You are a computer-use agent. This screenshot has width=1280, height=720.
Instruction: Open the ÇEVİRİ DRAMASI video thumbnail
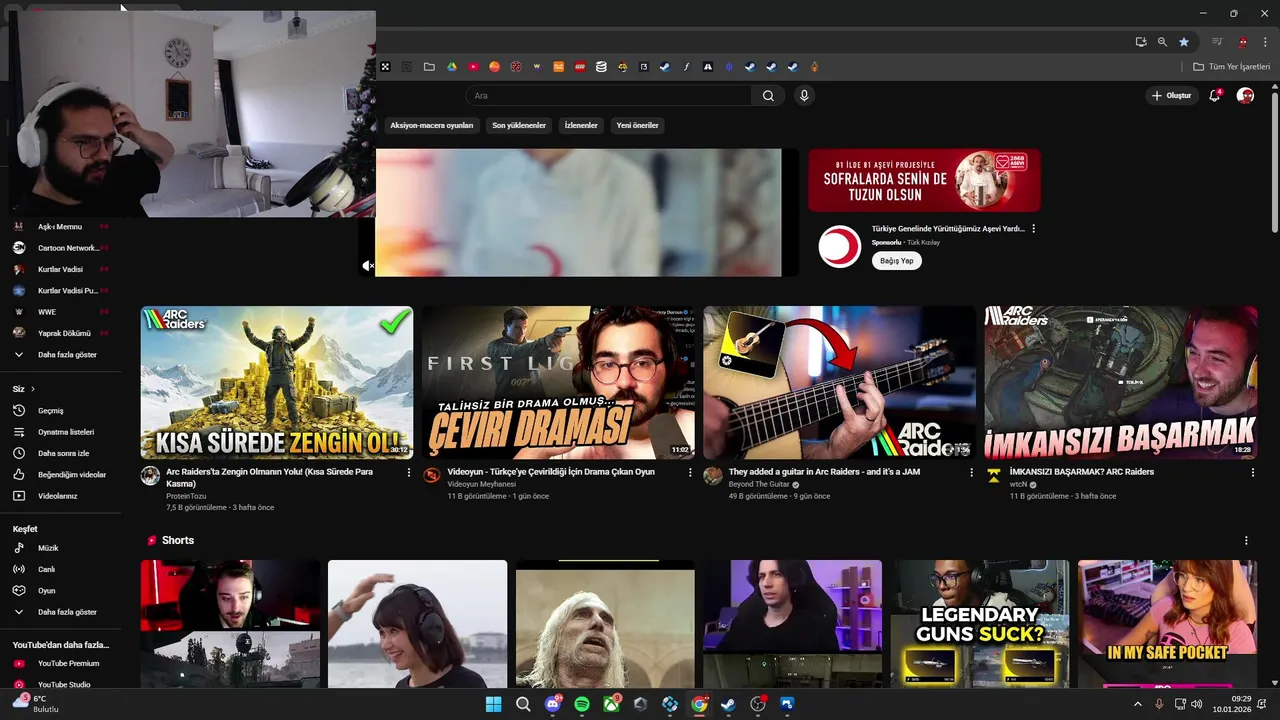pos(558,383)
